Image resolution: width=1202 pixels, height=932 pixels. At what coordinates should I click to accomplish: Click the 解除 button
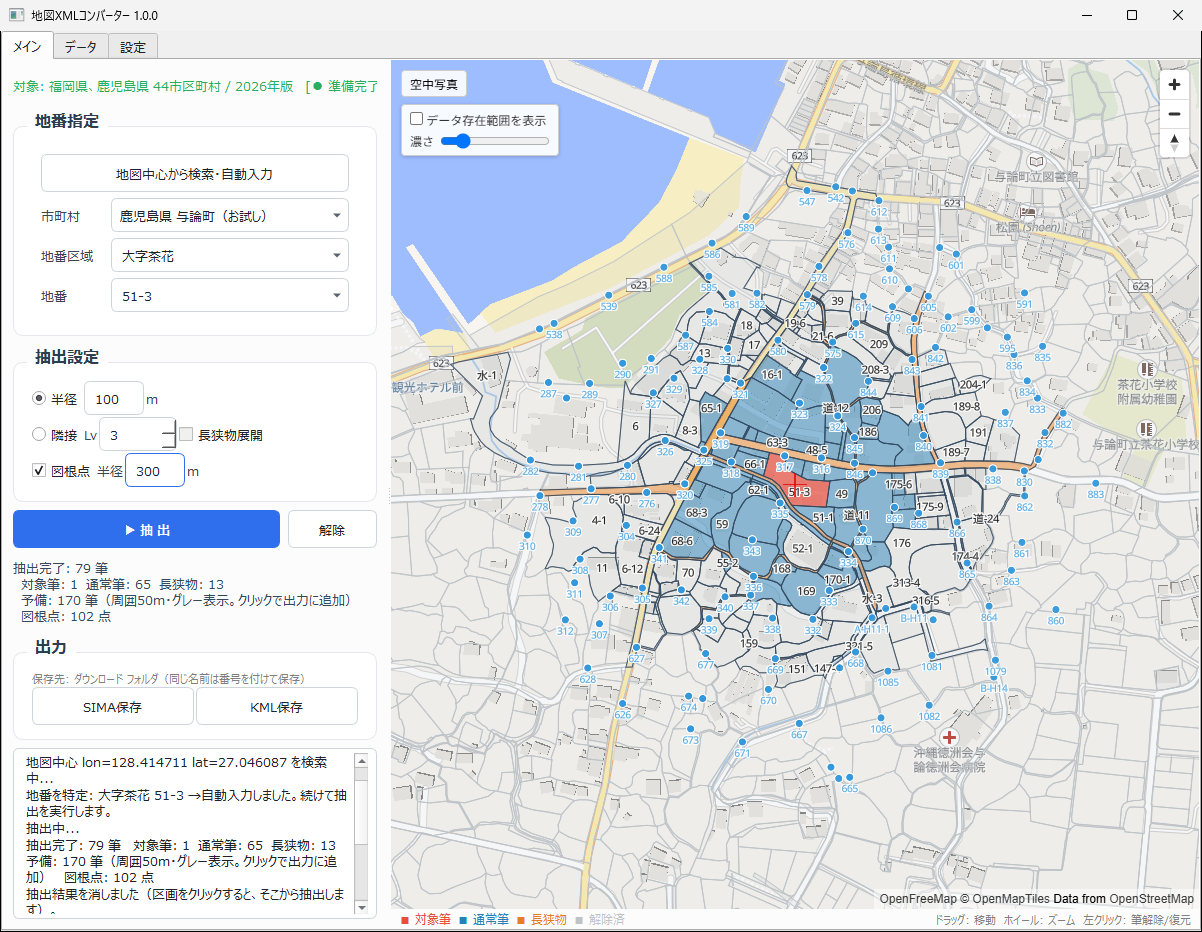point(332,530)
